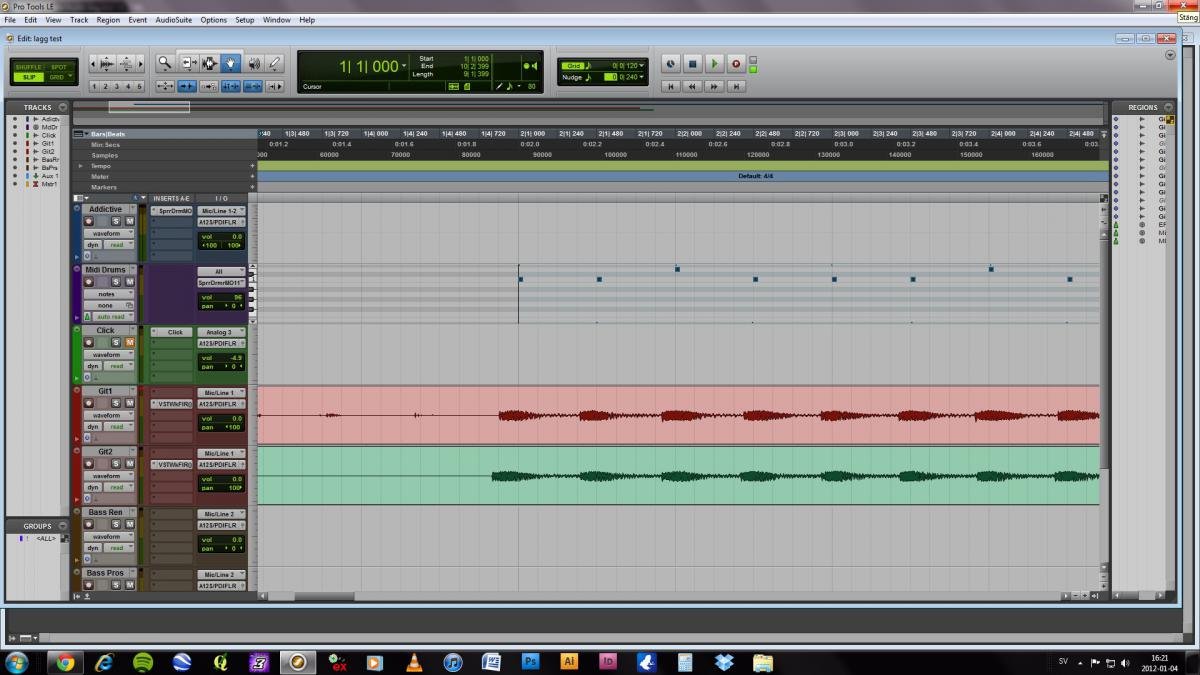Image resolution: width=1200 pixels, height=675 pixels.
Task: Select the Pencil tool
Action: point(275,63)
